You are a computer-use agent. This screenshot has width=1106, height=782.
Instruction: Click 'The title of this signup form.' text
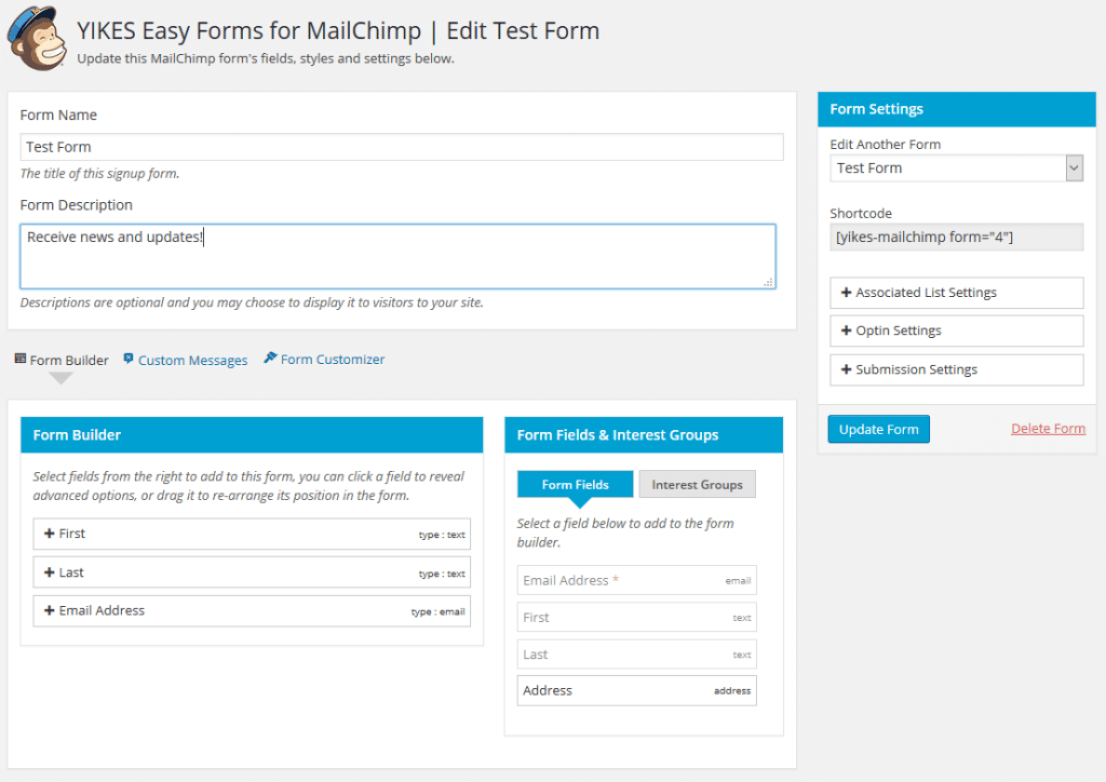coord(99,173)
